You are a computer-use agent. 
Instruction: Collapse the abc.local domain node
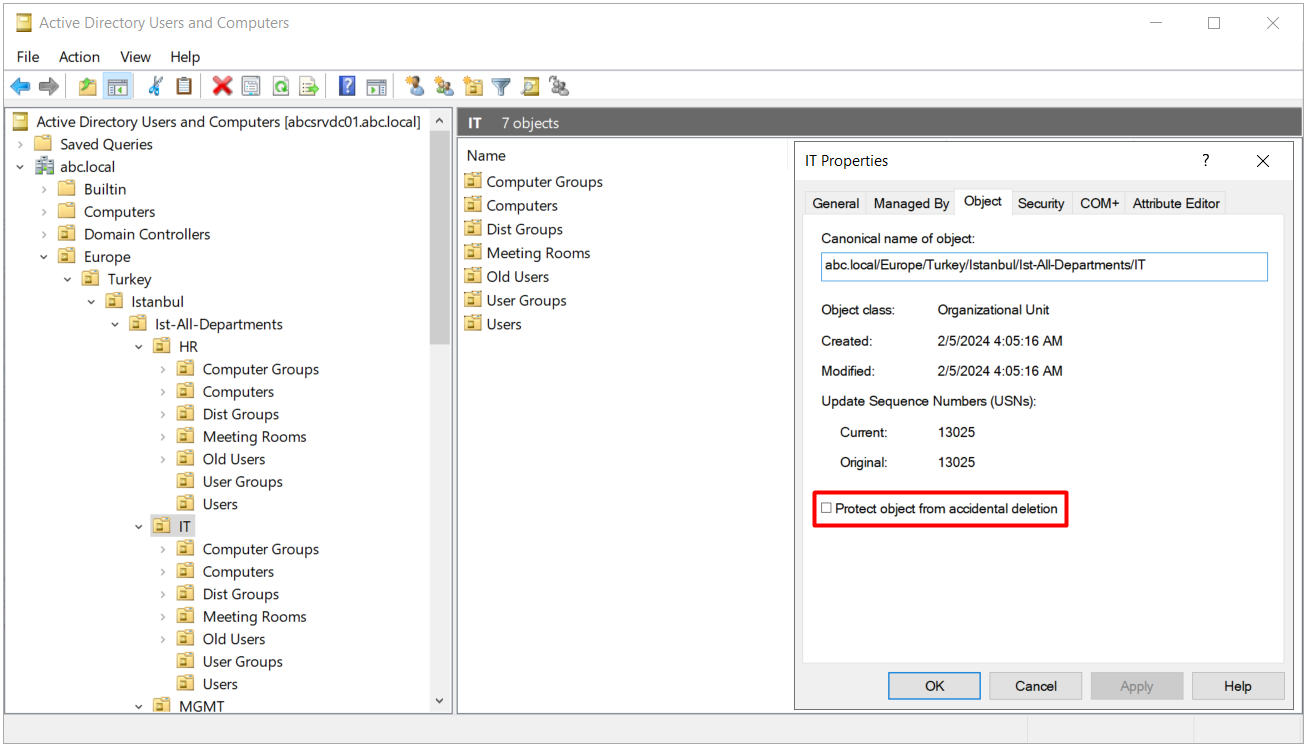pos(20,167)
